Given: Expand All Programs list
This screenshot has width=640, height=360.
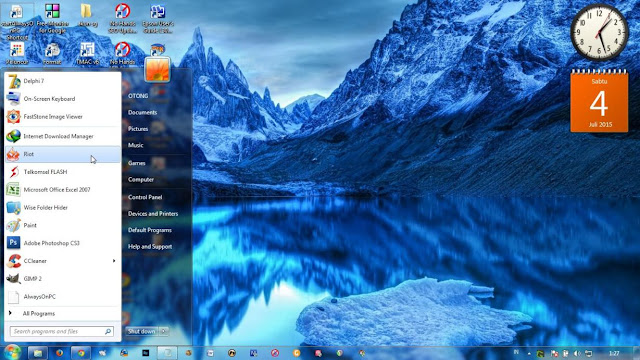Looking at the screenshot, I should [62, 313].
